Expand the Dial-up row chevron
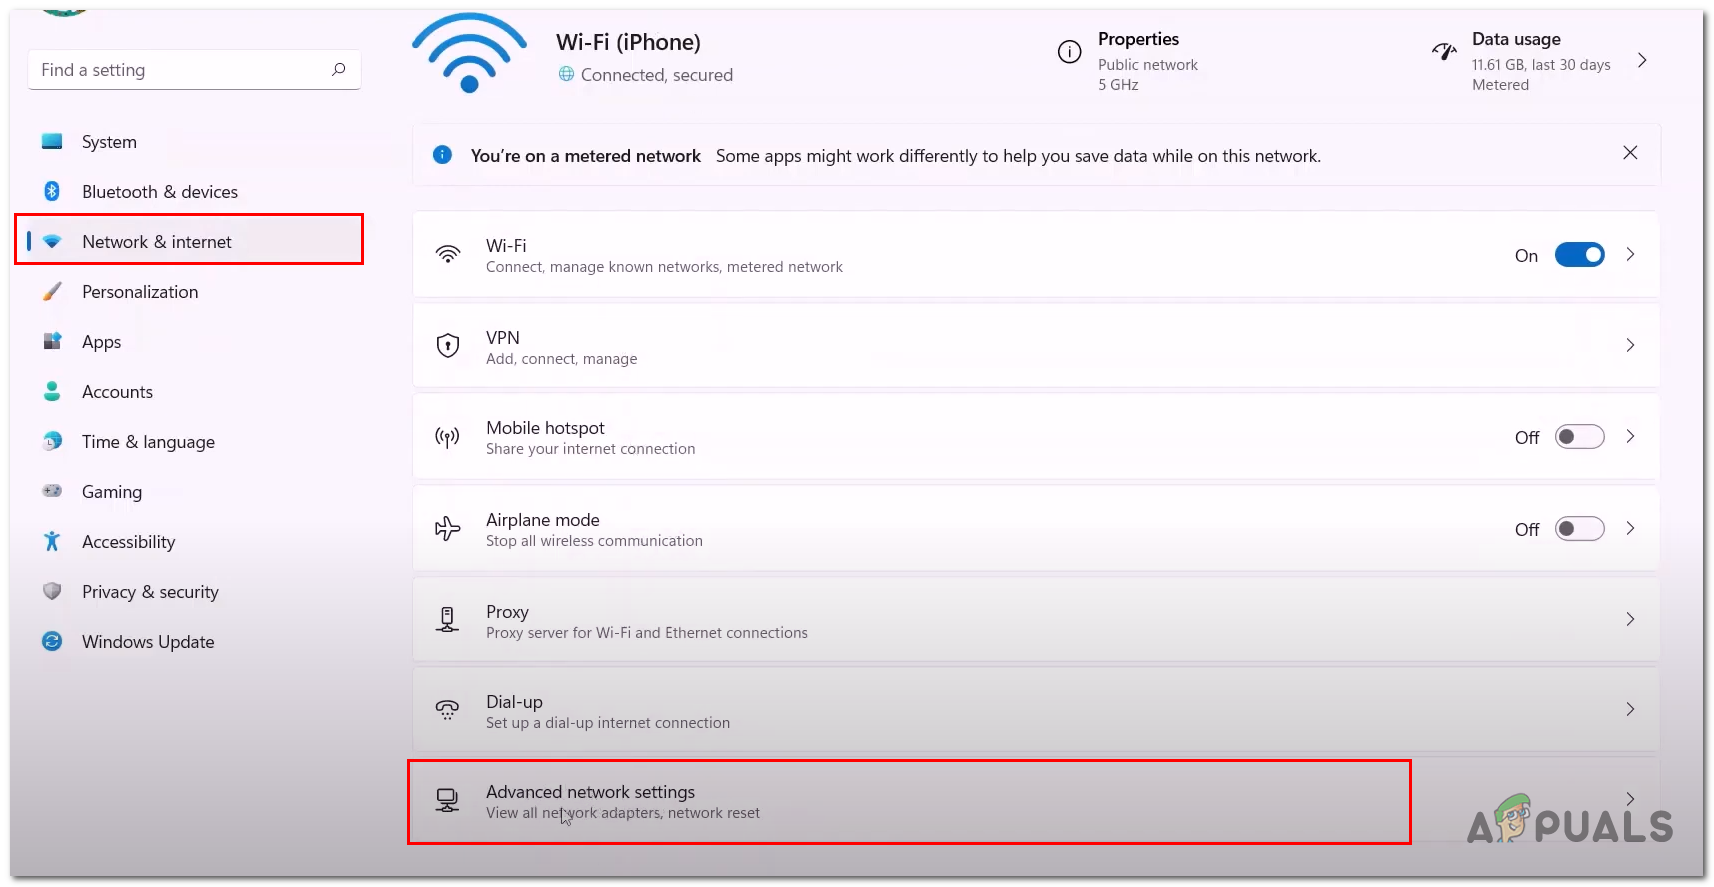The image size is (1714, 887). coord(1630,710)
